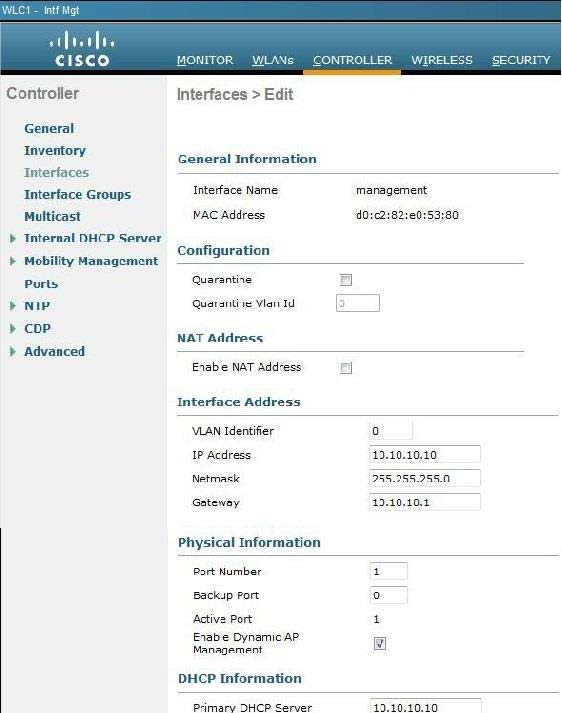Open the WIRELESS menu

(442, 60)
